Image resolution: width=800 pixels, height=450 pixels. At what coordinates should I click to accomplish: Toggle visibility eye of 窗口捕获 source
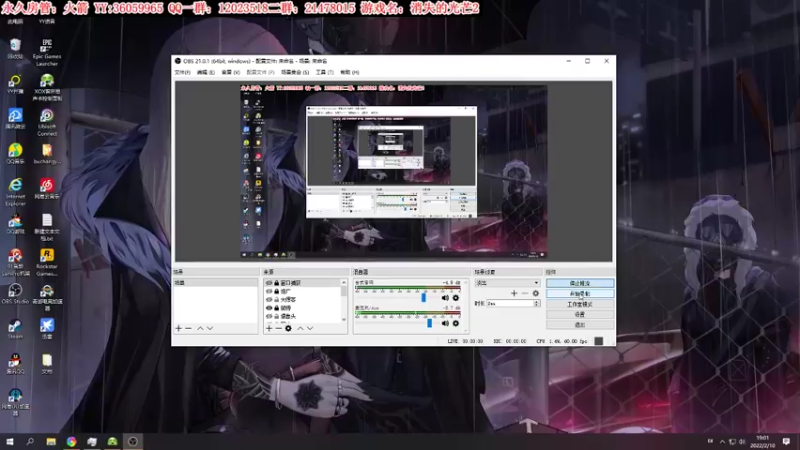(x=269, y=283)
